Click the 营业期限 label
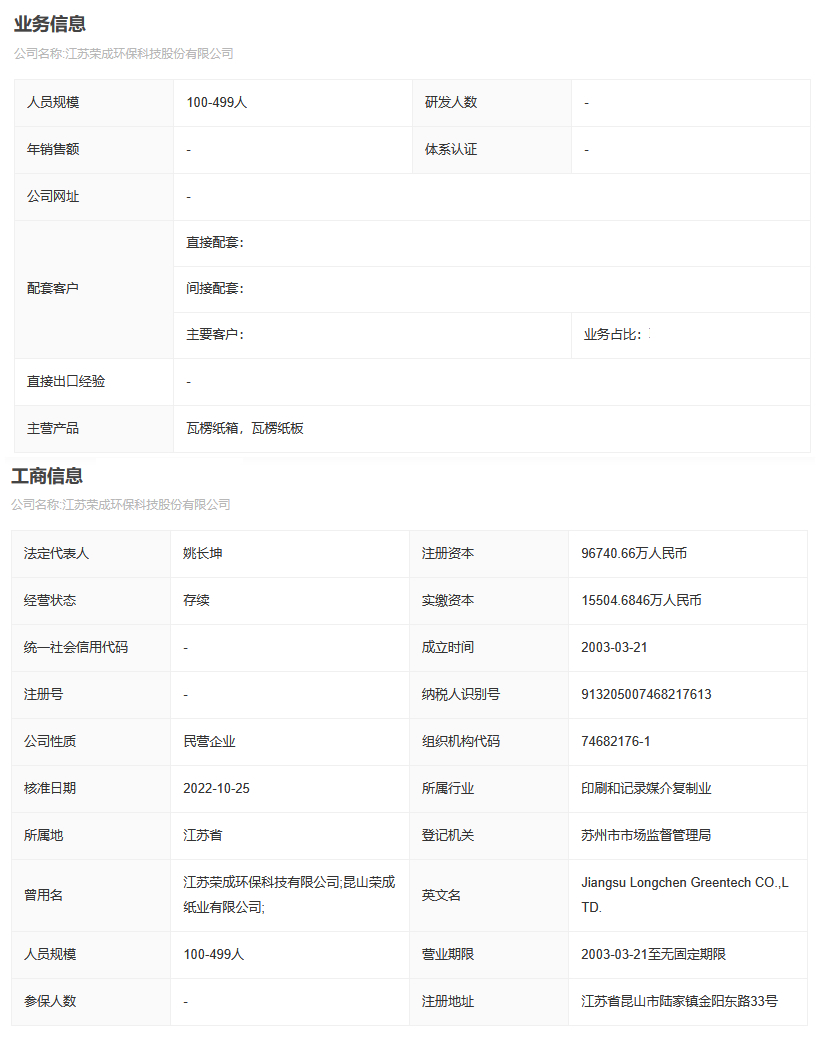This screenshot has width=826, height=1050. point(448,954)
